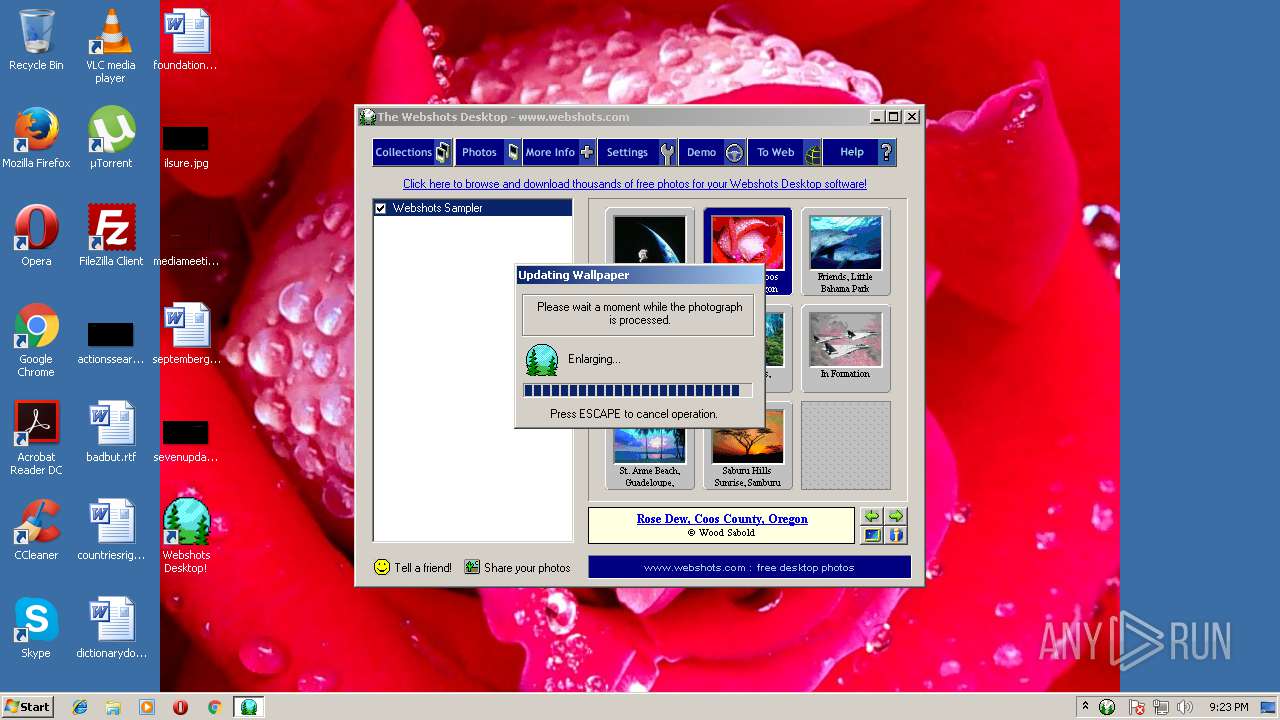Click the Enlarging progress bar in the dialog
Image resolution: width=1280 pixels, height=720 pixels.
click(x=637, y=391)
